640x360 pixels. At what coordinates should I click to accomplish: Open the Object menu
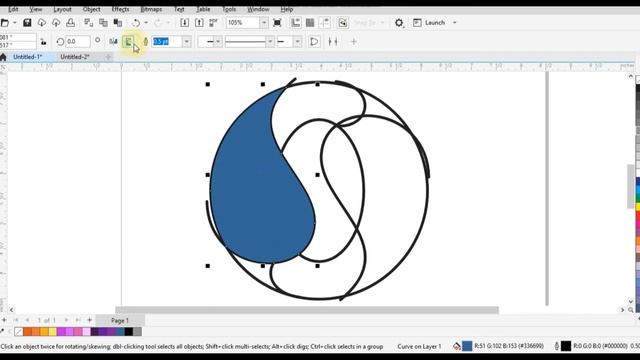[x=91, y=9]
